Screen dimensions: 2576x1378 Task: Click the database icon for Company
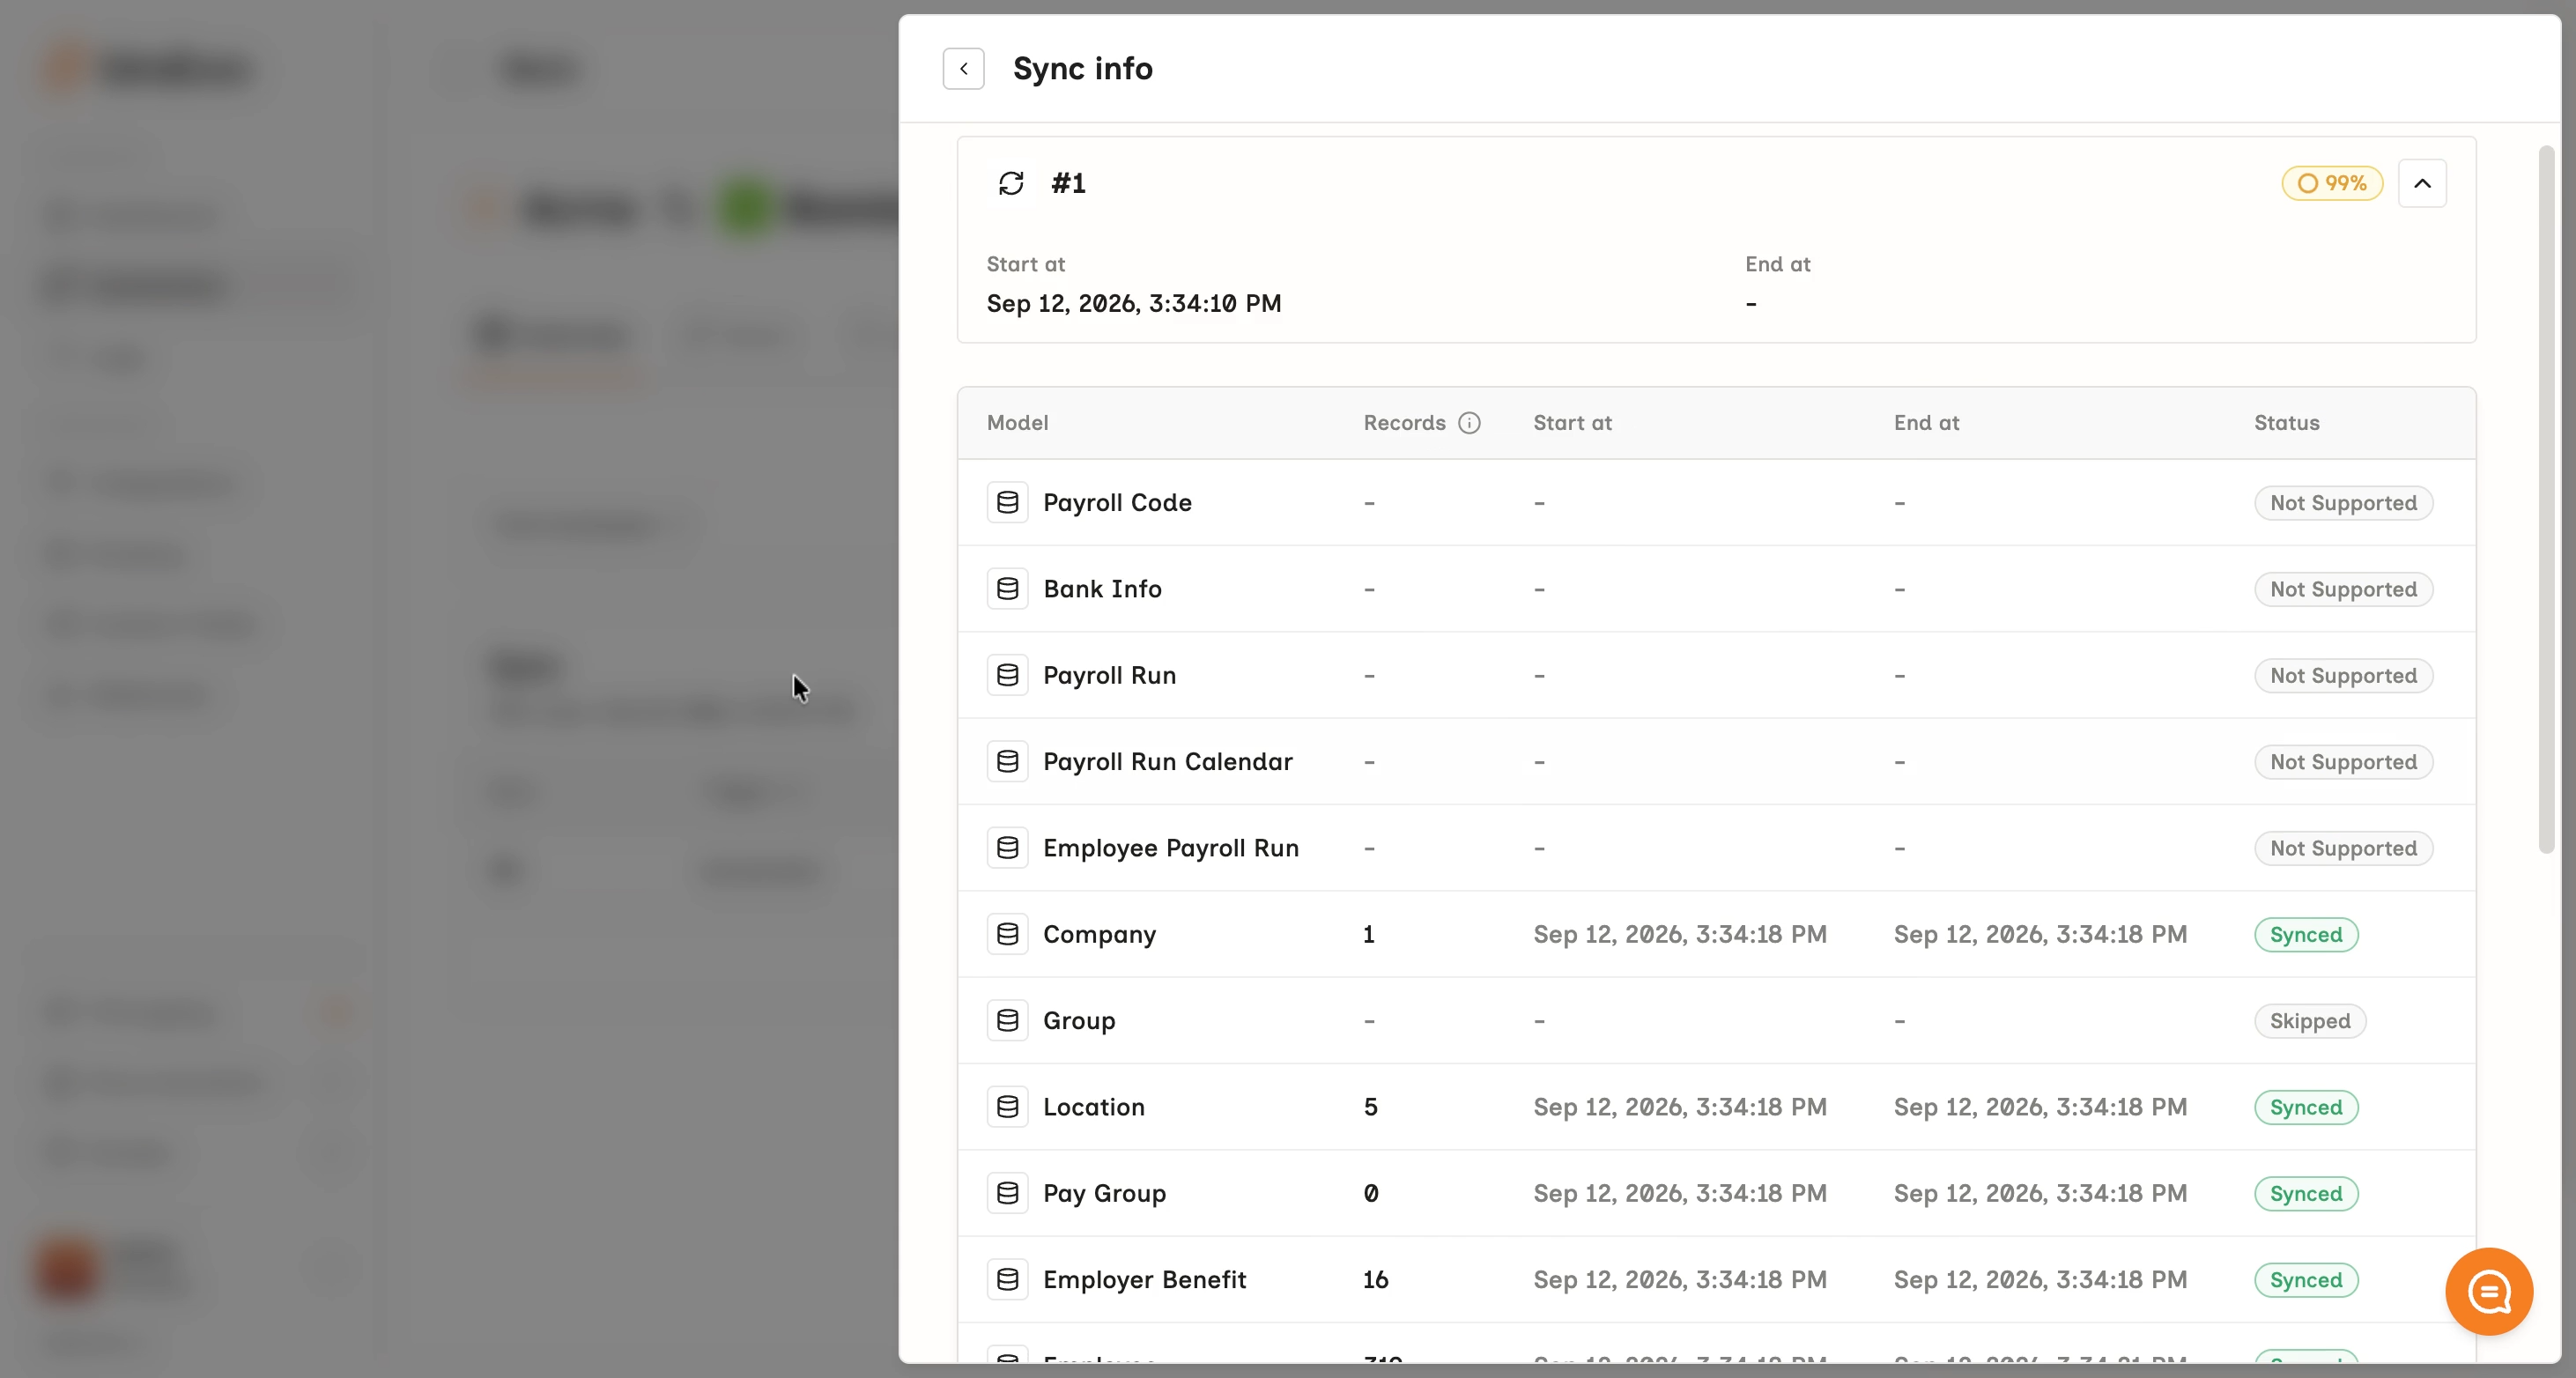coord(1008,934)
